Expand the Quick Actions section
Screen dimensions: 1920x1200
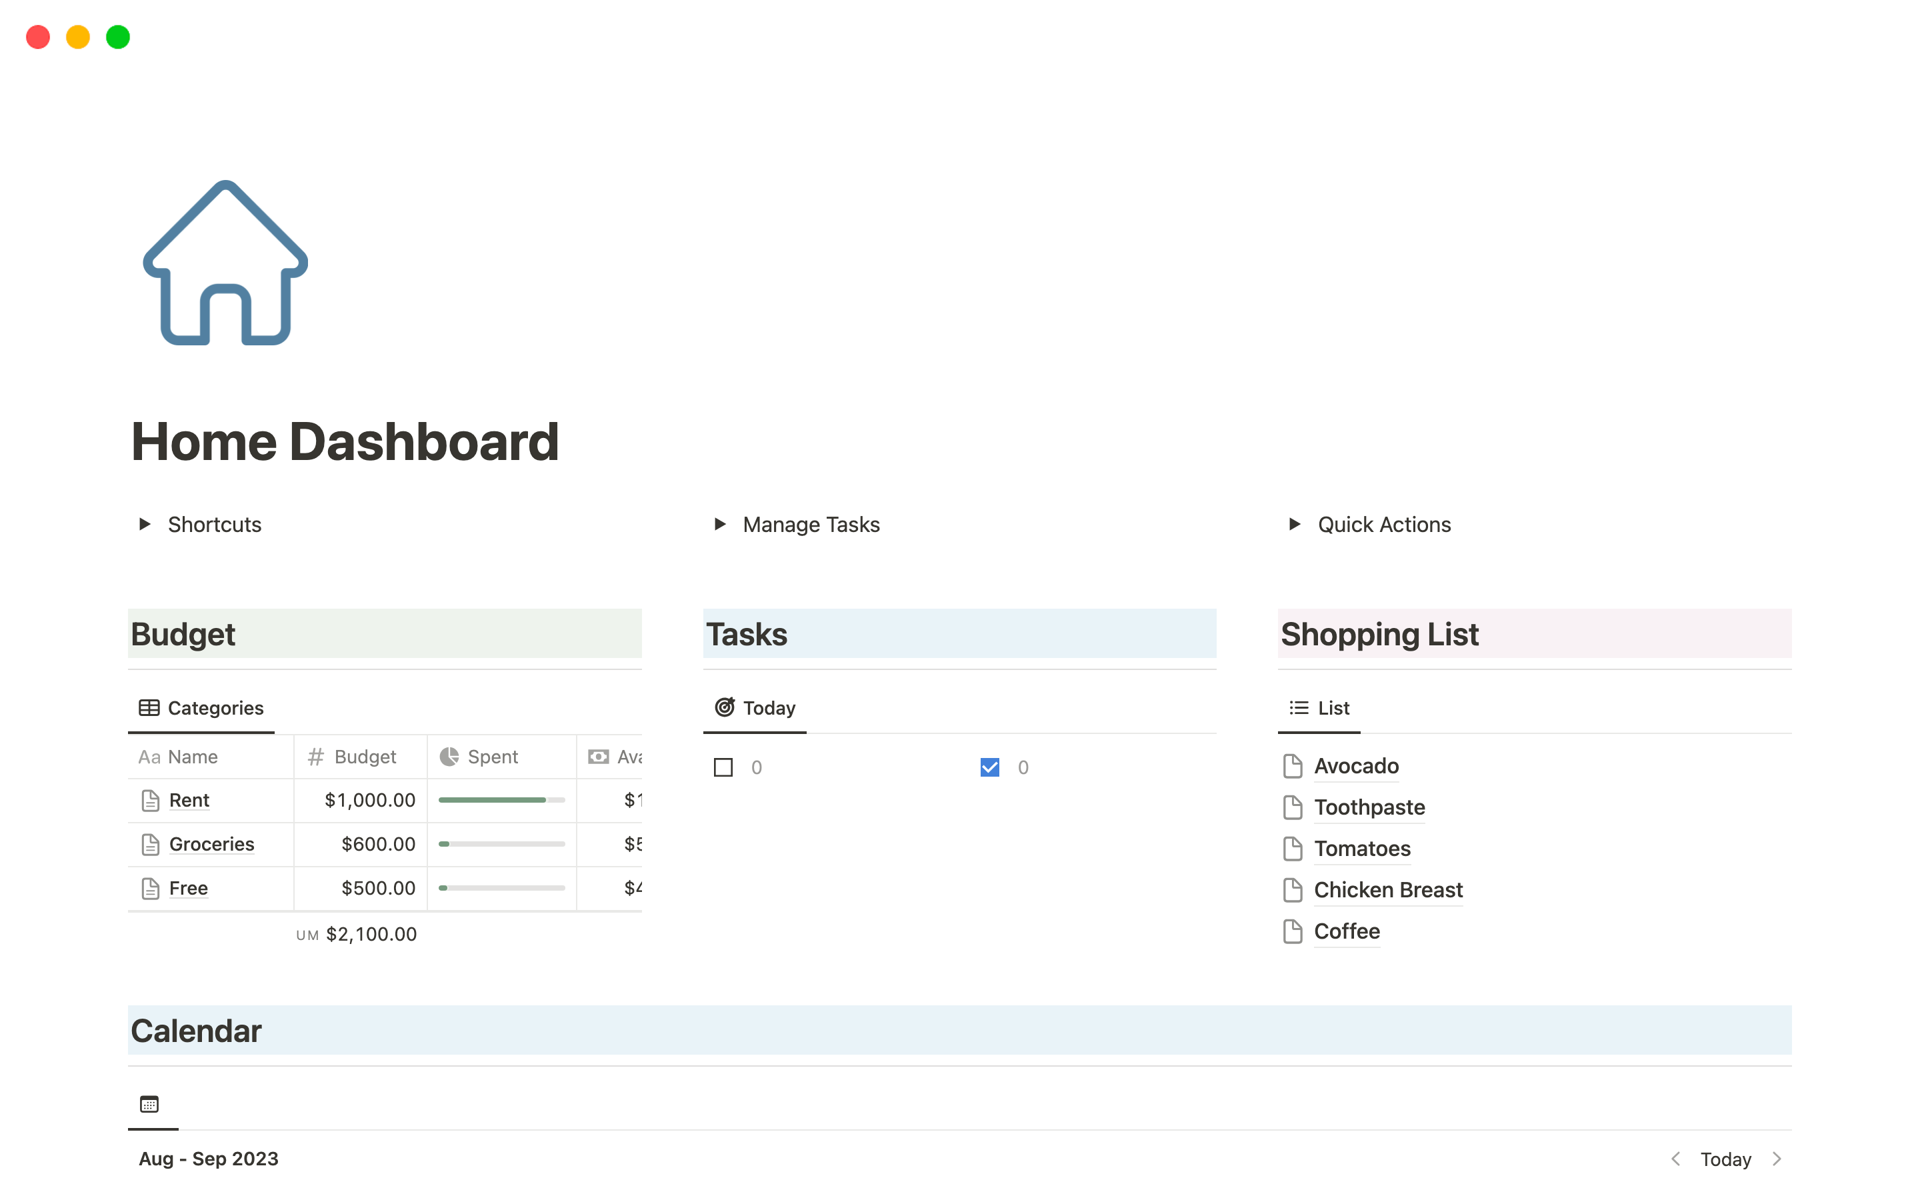(1294, 523)
